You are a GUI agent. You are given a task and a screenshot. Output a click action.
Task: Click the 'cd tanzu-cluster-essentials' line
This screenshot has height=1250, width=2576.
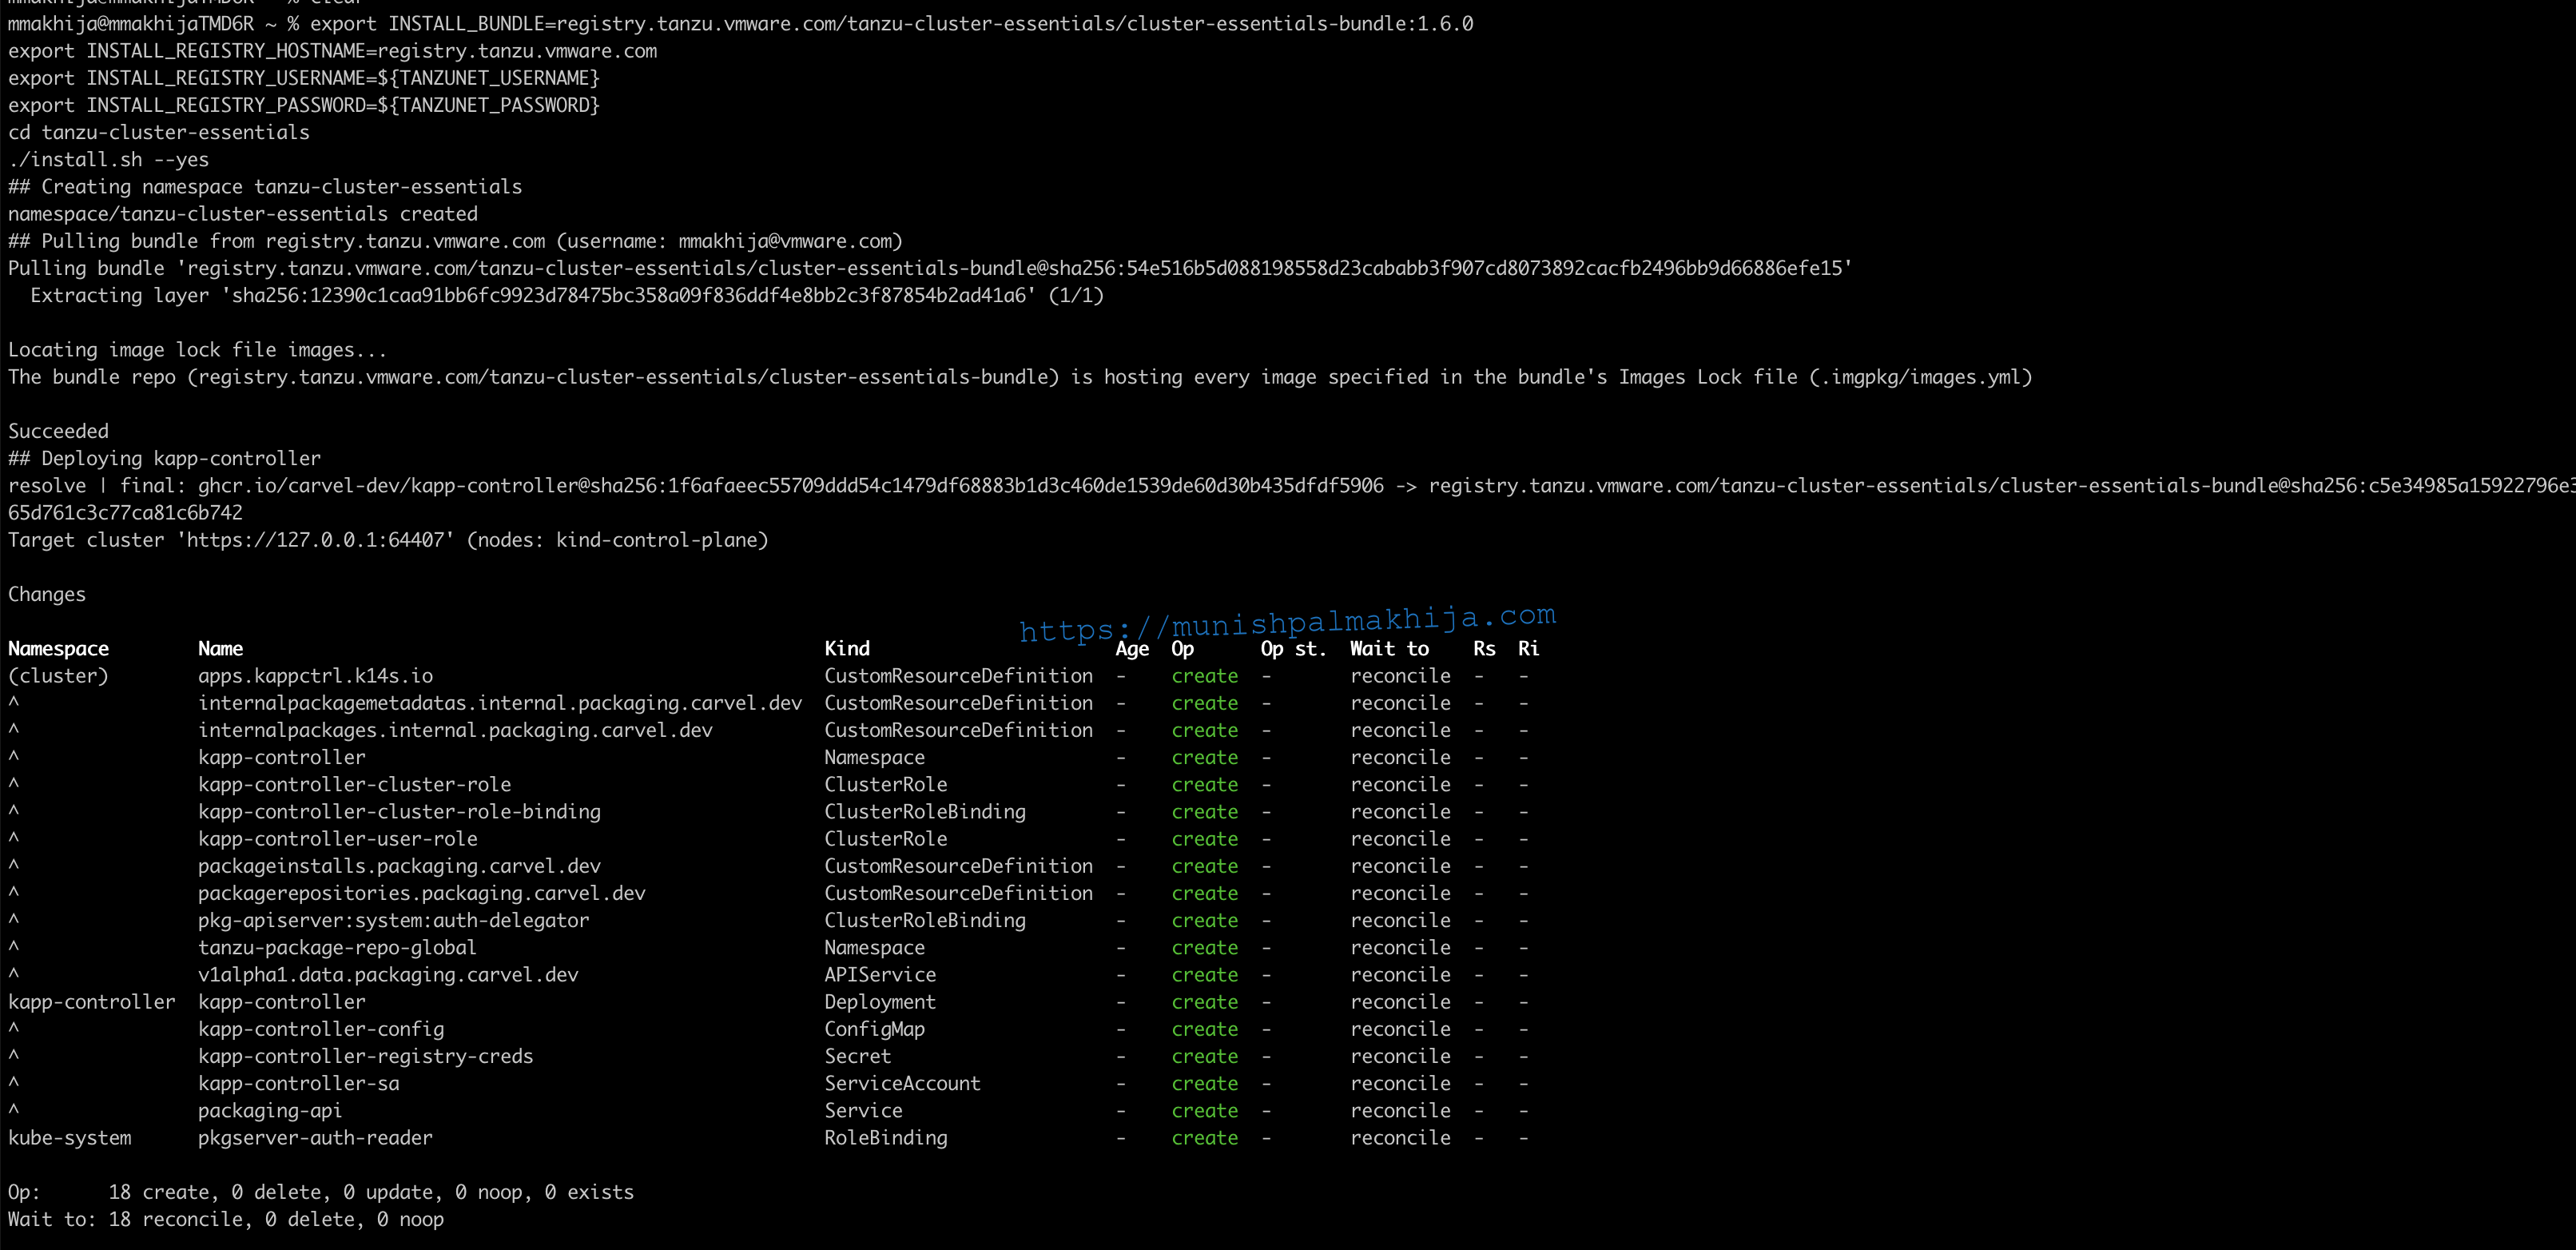pos(159,132)
